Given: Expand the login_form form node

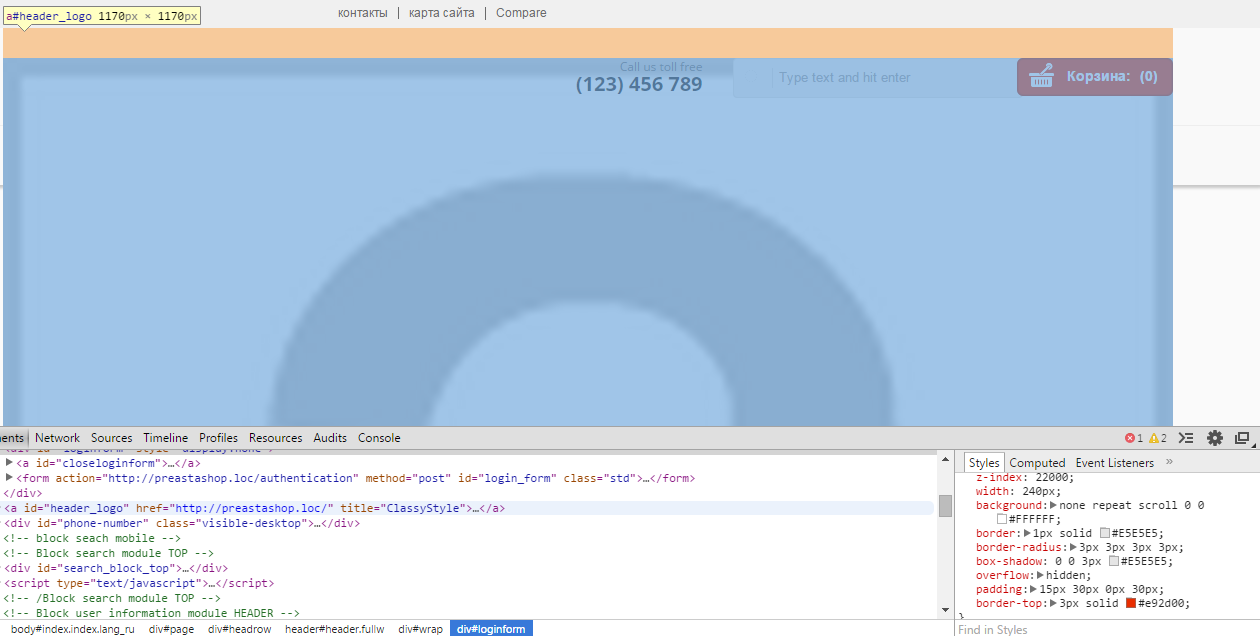Looking at the screenshot, I should coord(9,478).
